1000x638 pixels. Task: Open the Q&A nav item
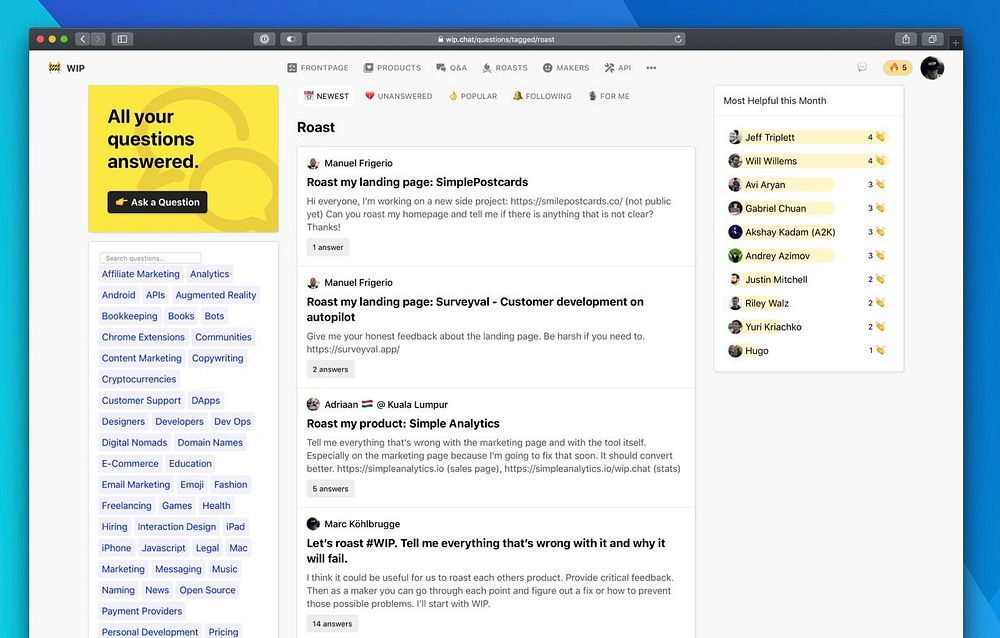(x=452, y=68)
